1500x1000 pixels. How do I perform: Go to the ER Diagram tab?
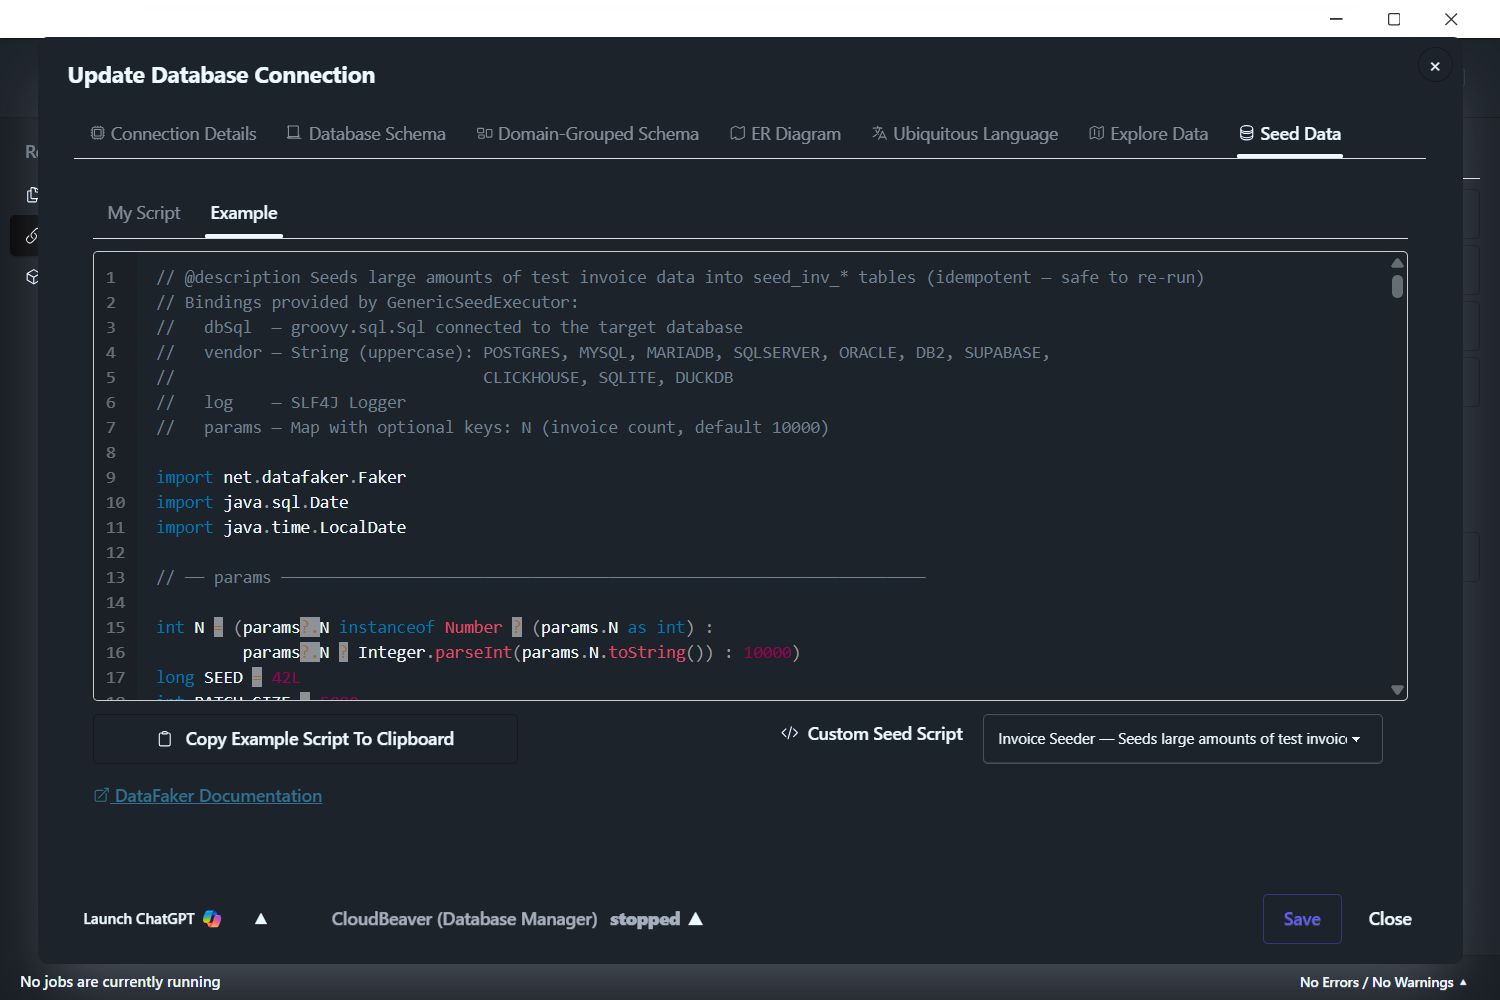(x=785, y=134)
